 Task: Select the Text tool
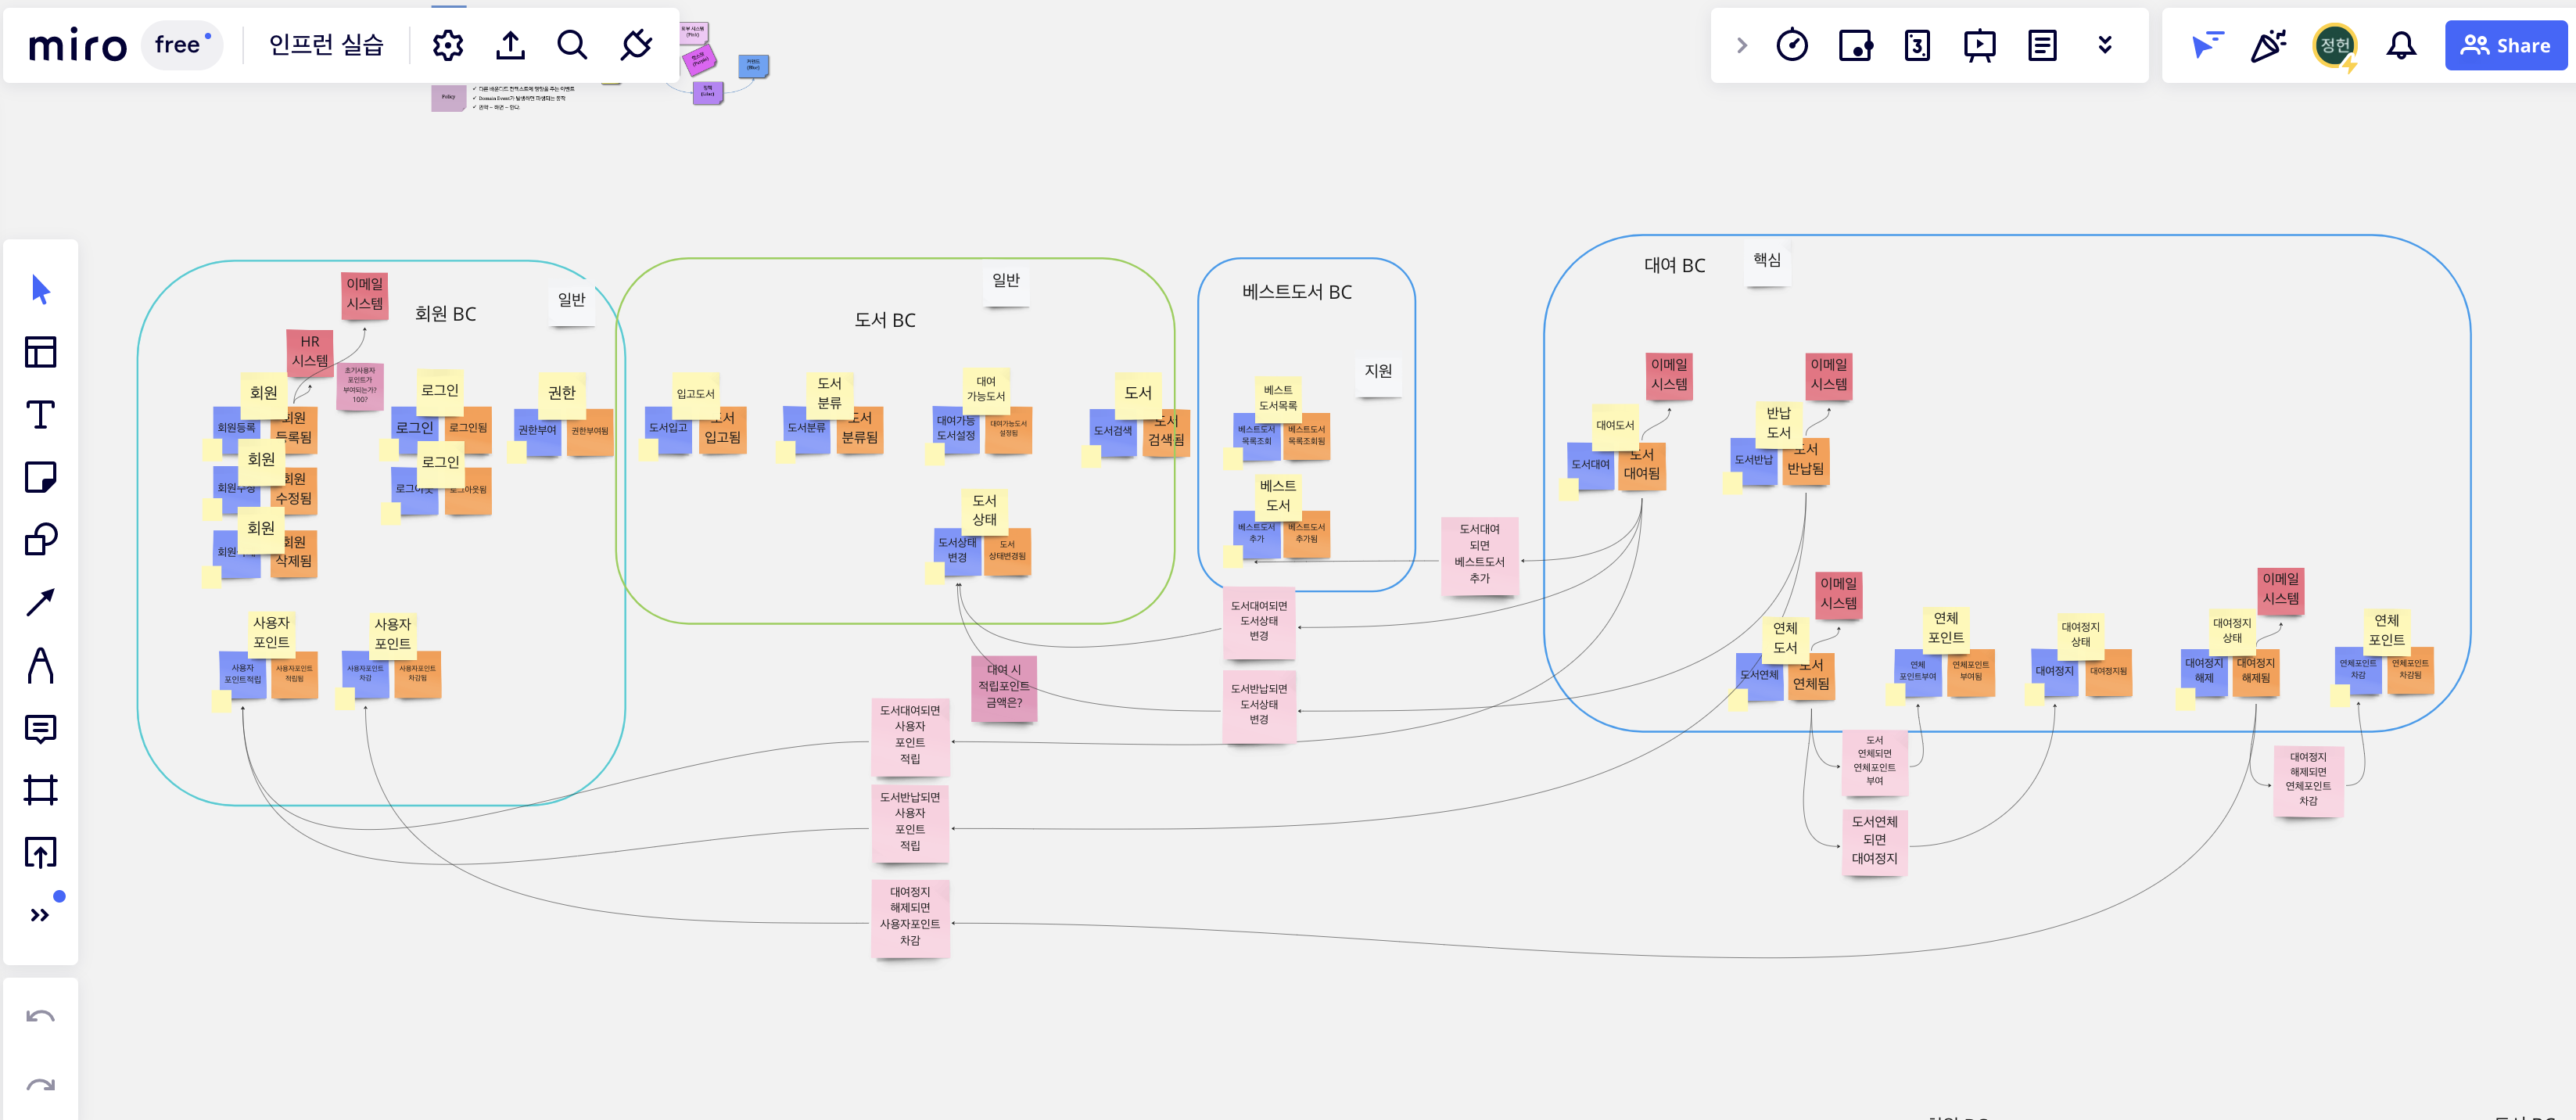coord(40,414)
